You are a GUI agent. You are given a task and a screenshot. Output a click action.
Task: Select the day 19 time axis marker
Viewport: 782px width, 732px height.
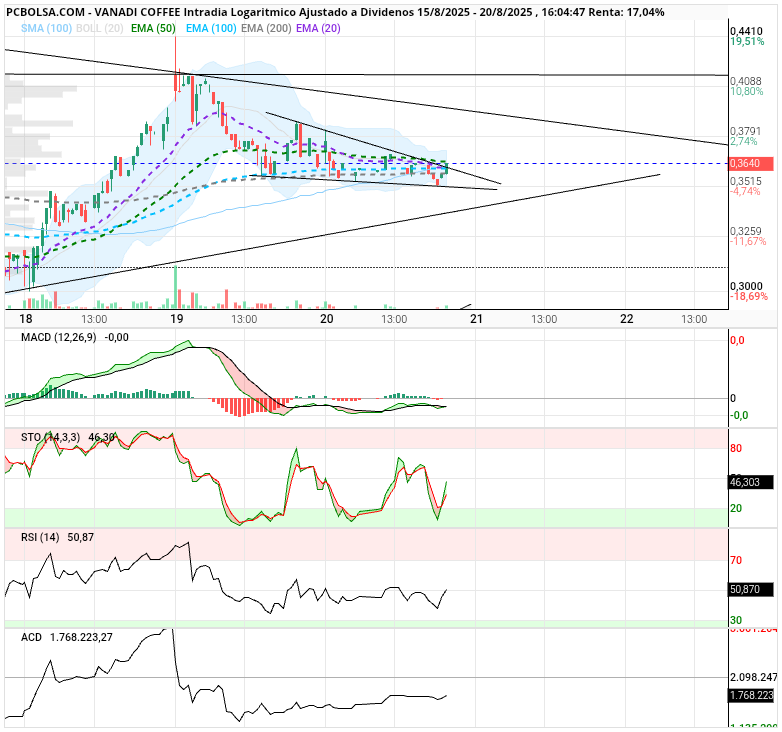(177, 319)
